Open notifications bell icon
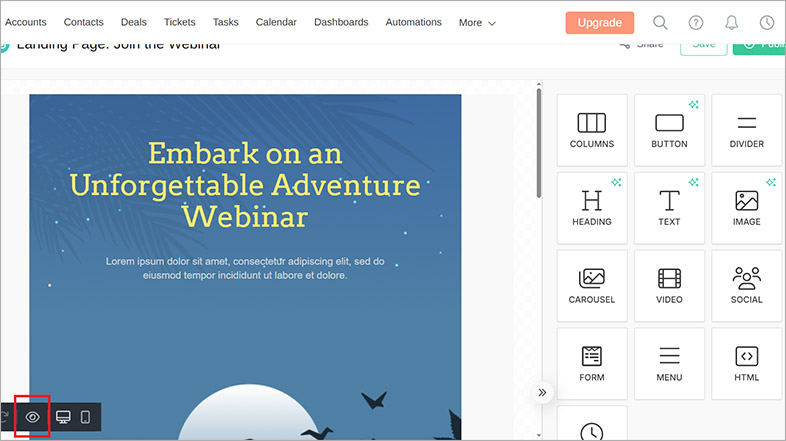786x441 pixels. click(x=731, y=23)
